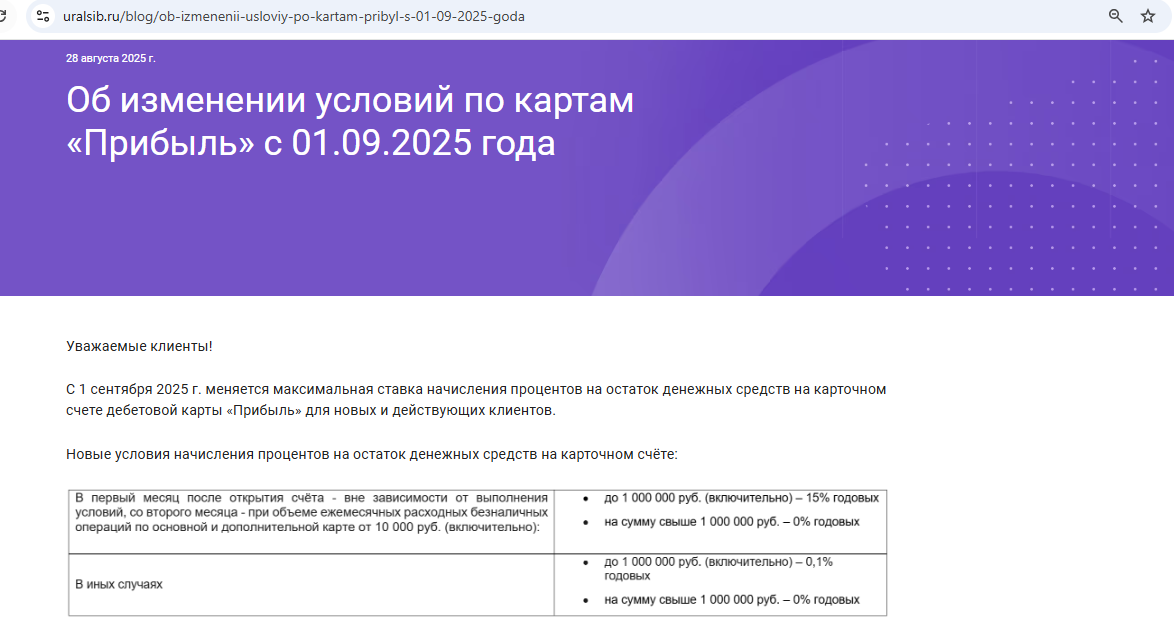Open the zoom magnifier icon in address bar

[x=1116, y=16]
